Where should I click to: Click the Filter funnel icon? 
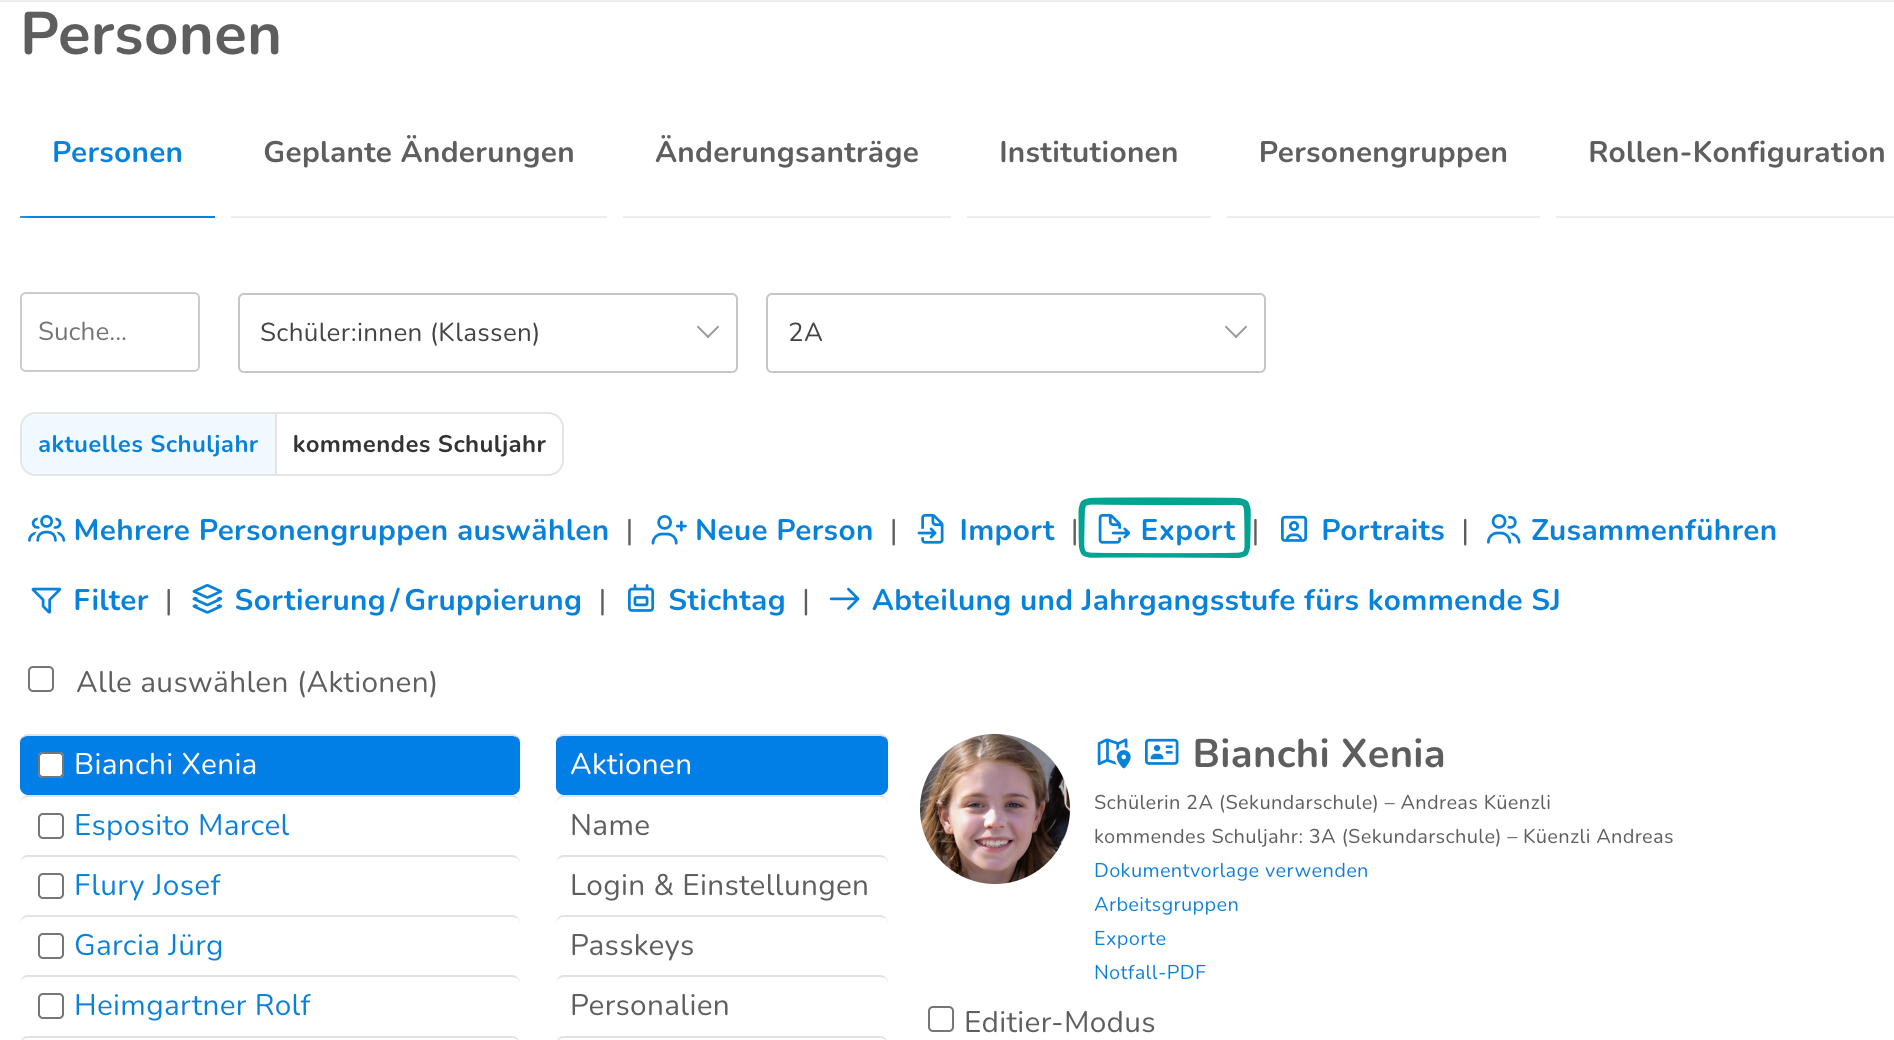[x=46, y=600]
